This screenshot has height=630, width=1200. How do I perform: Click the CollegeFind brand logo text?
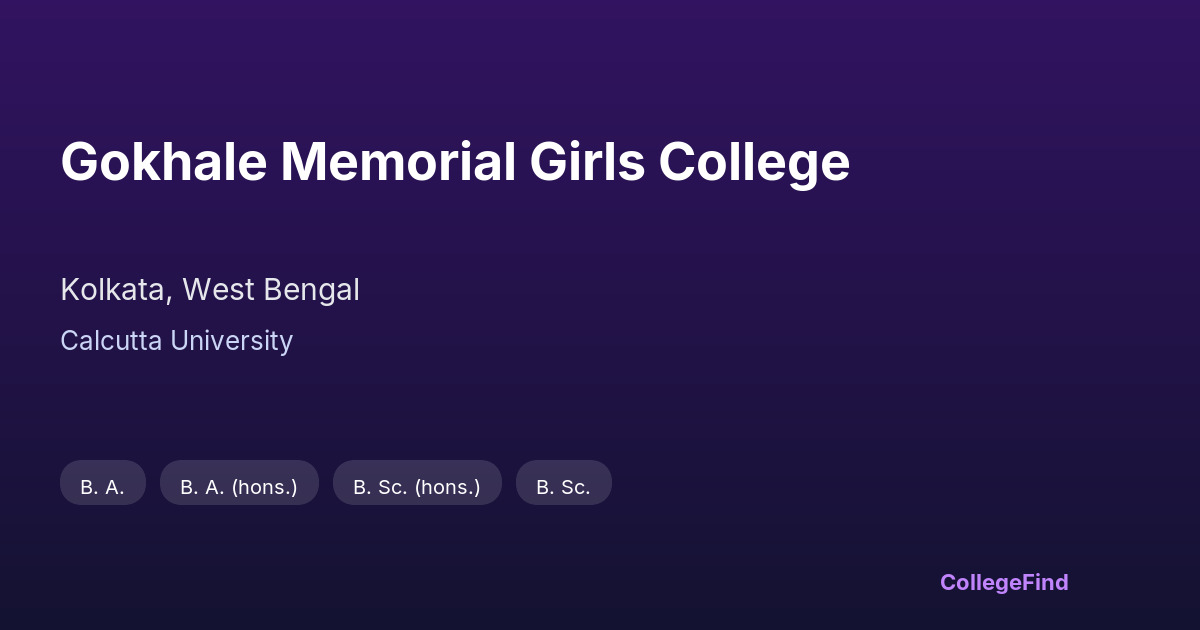(x=1003, y=582)
